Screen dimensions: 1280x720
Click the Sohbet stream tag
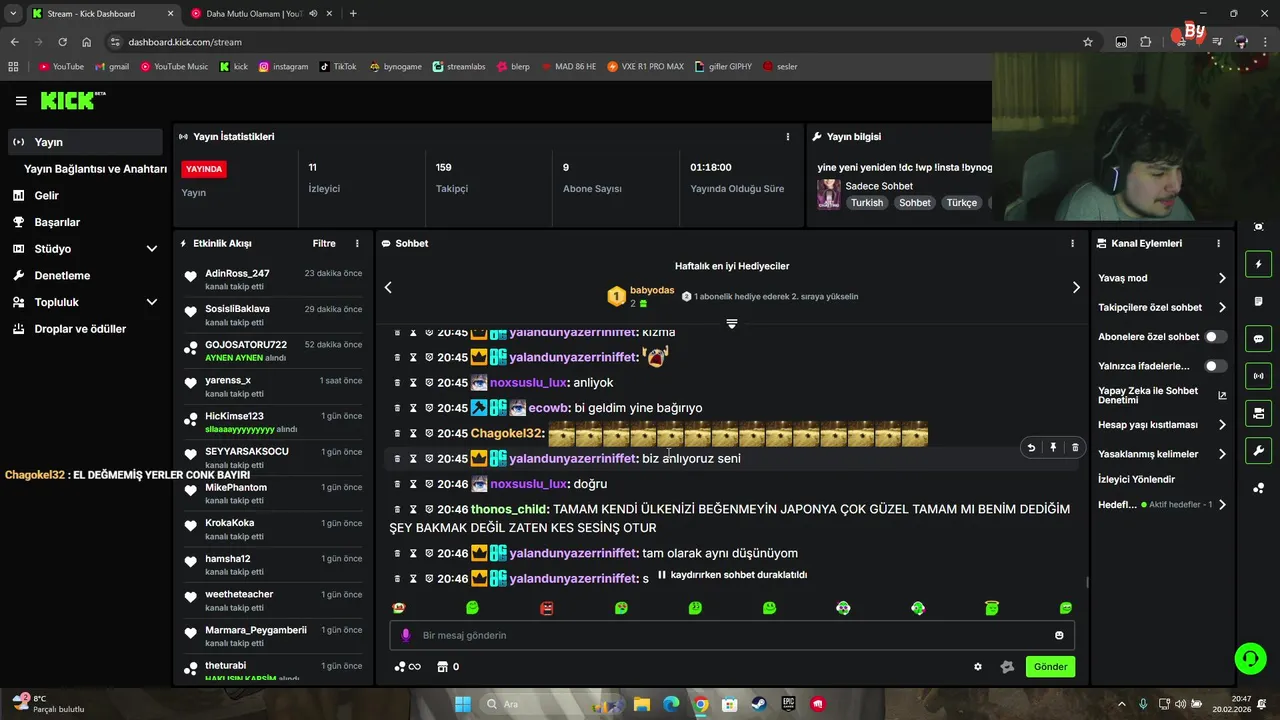point(914,203)
